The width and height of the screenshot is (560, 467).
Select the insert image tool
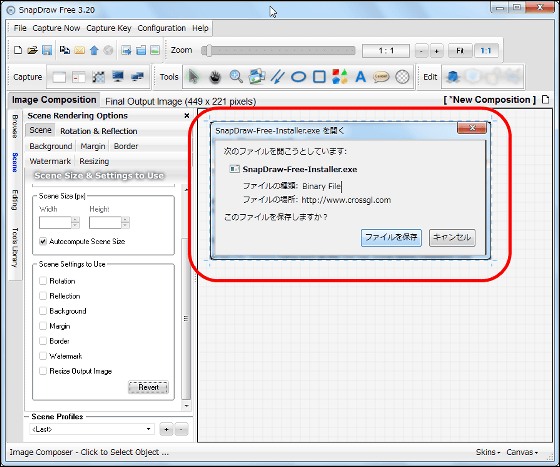[257, 76]
